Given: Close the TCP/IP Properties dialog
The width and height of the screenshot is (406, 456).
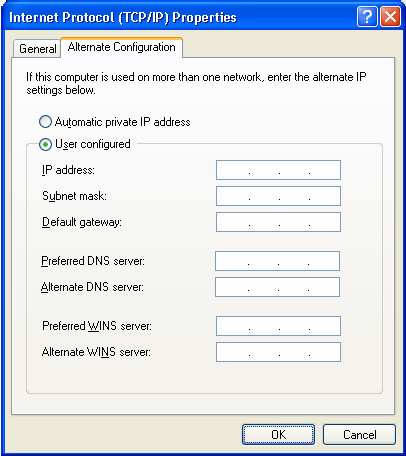Looking at the screenshot, I should tap(390, 17).
